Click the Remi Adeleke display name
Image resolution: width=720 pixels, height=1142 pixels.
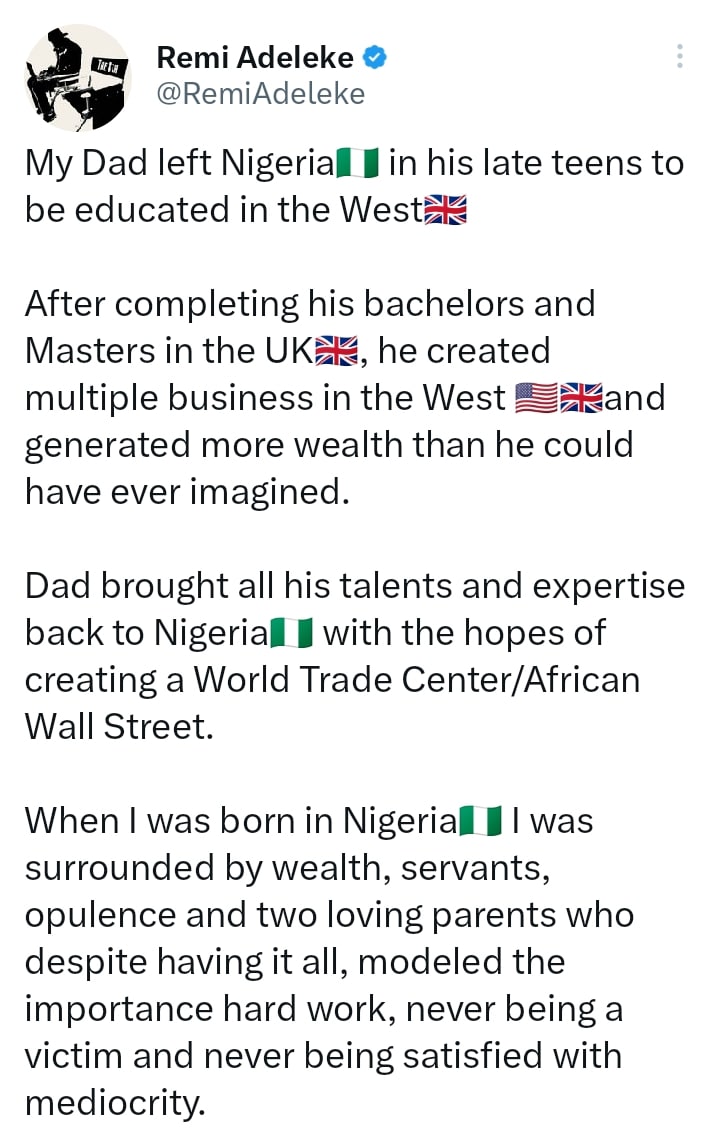click(255, 59)
